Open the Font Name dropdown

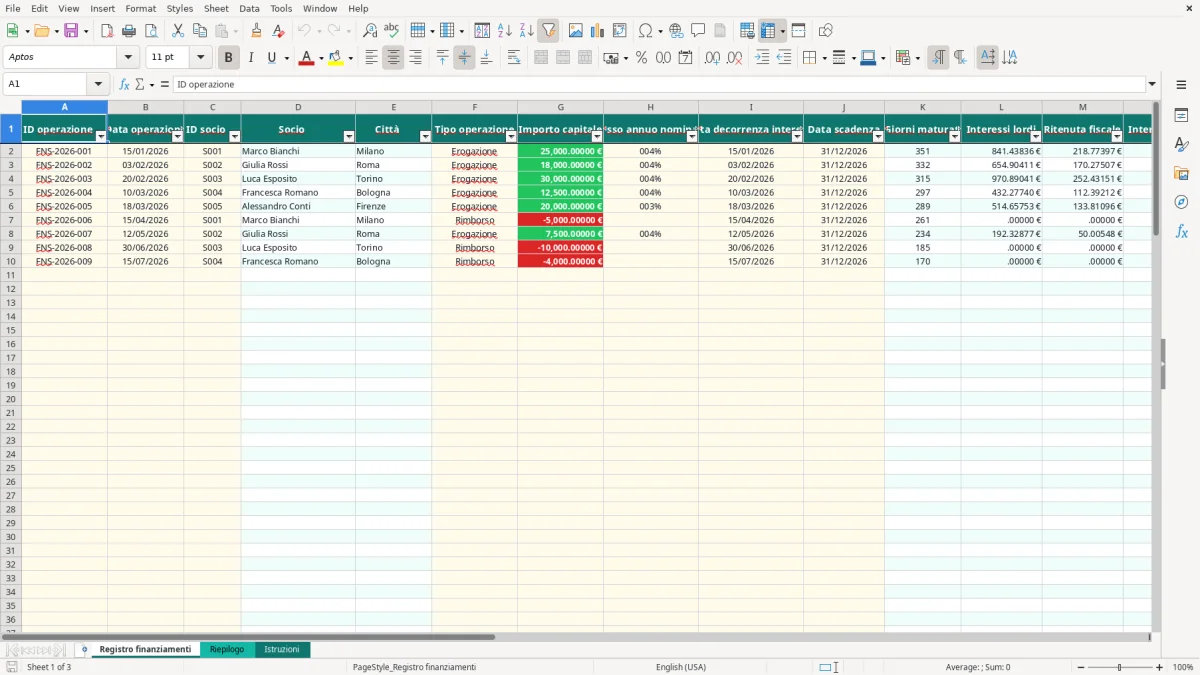click(128, 58)
